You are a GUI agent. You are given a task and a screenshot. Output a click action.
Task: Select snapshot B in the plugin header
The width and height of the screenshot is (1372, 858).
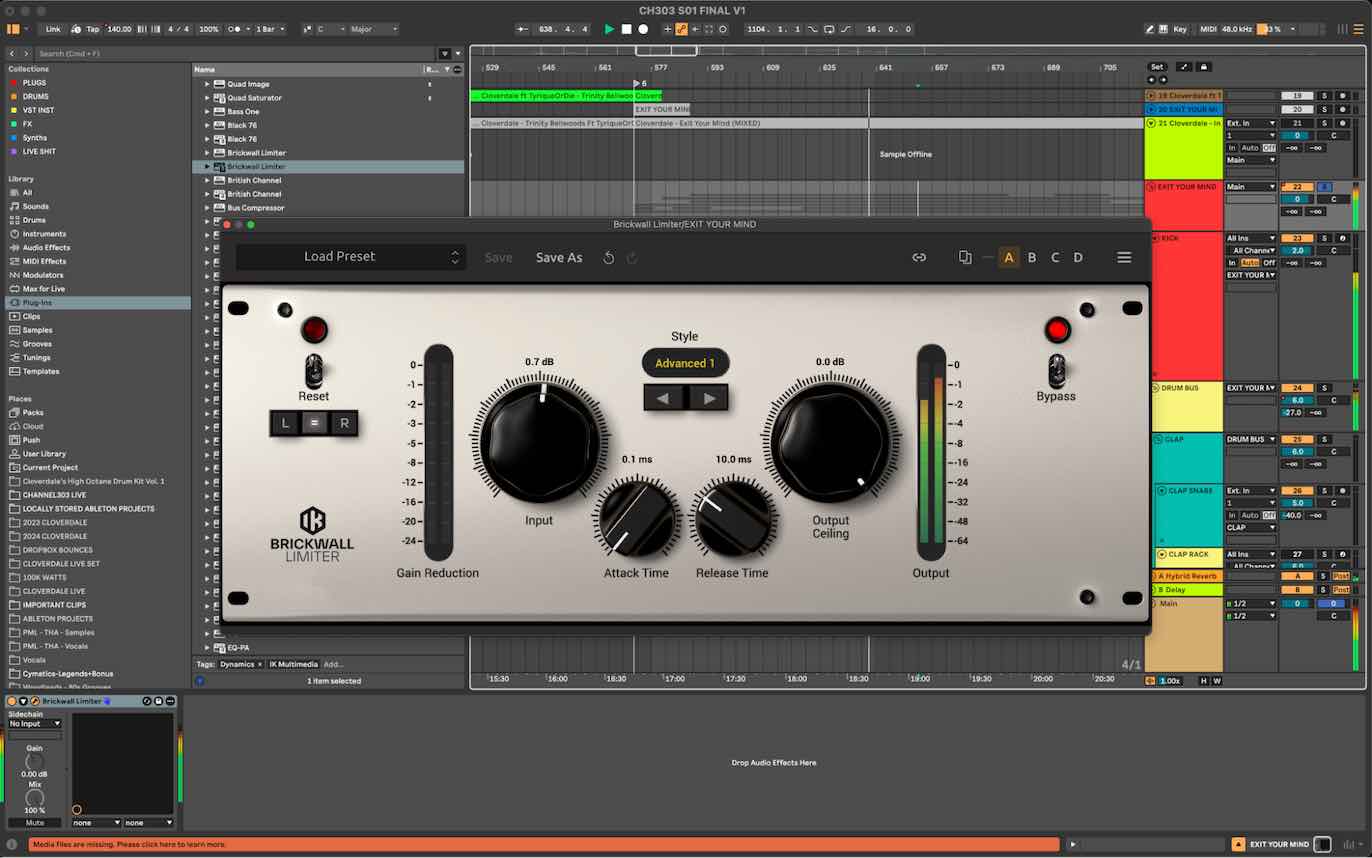1031,257
